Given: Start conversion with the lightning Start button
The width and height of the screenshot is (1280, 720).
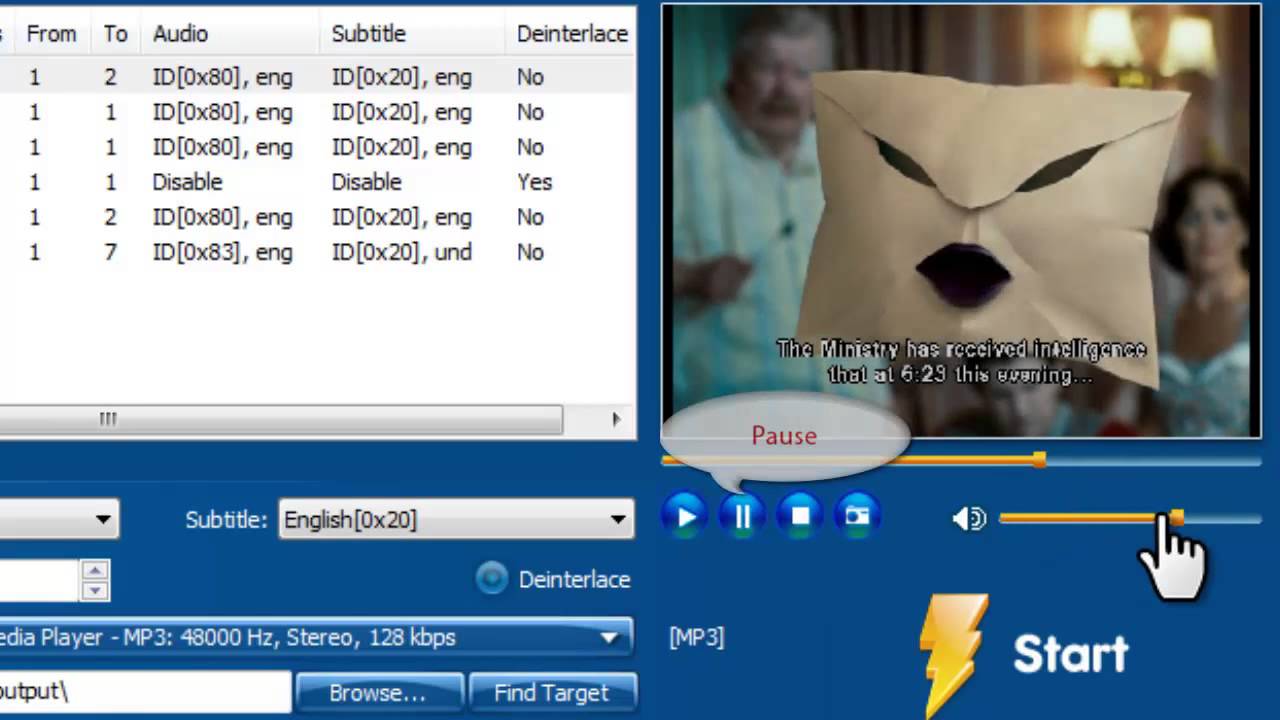Looking at the screenshot, I should pos(1025,654).
